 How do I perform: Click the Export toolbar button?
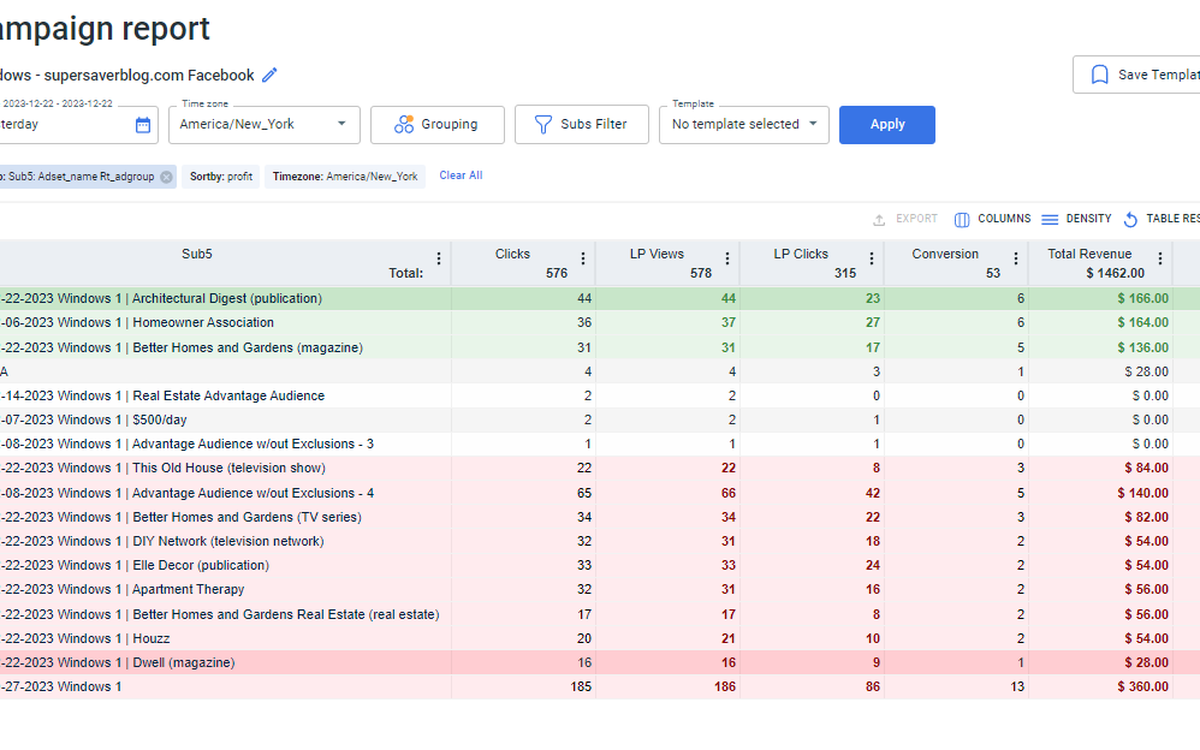point(905,219)
